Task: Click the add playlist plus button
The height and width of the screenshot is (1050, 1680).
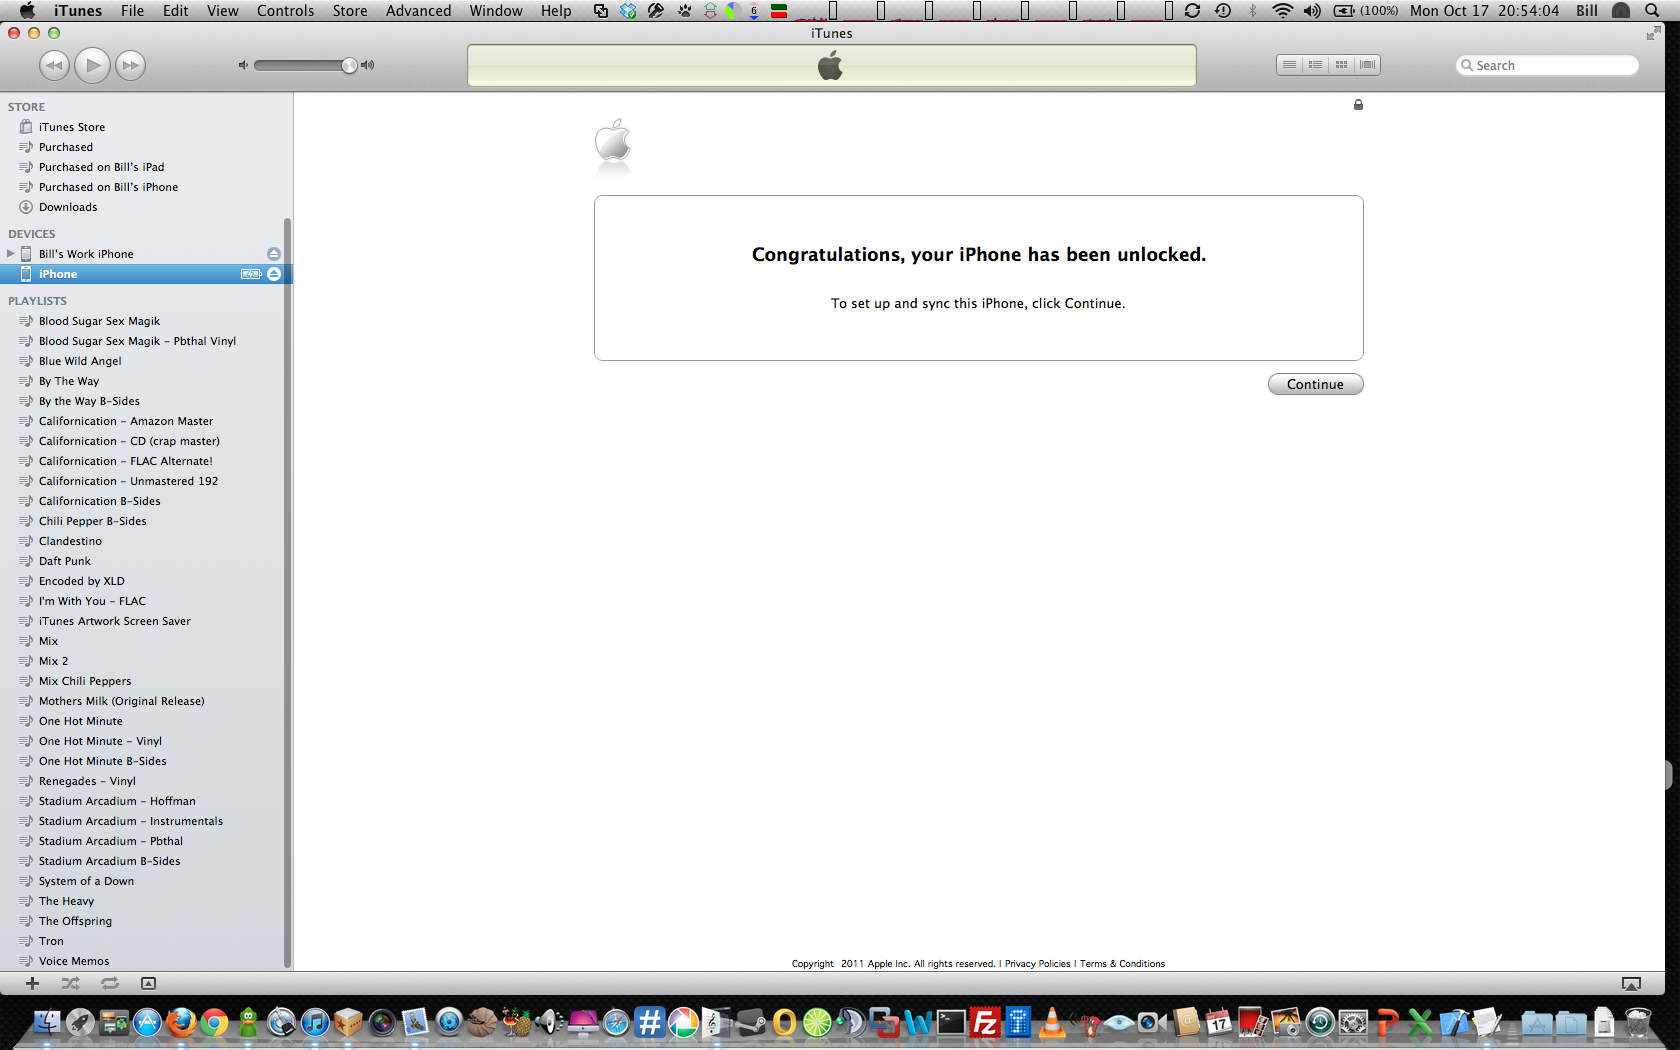Action: pos(32,983)
